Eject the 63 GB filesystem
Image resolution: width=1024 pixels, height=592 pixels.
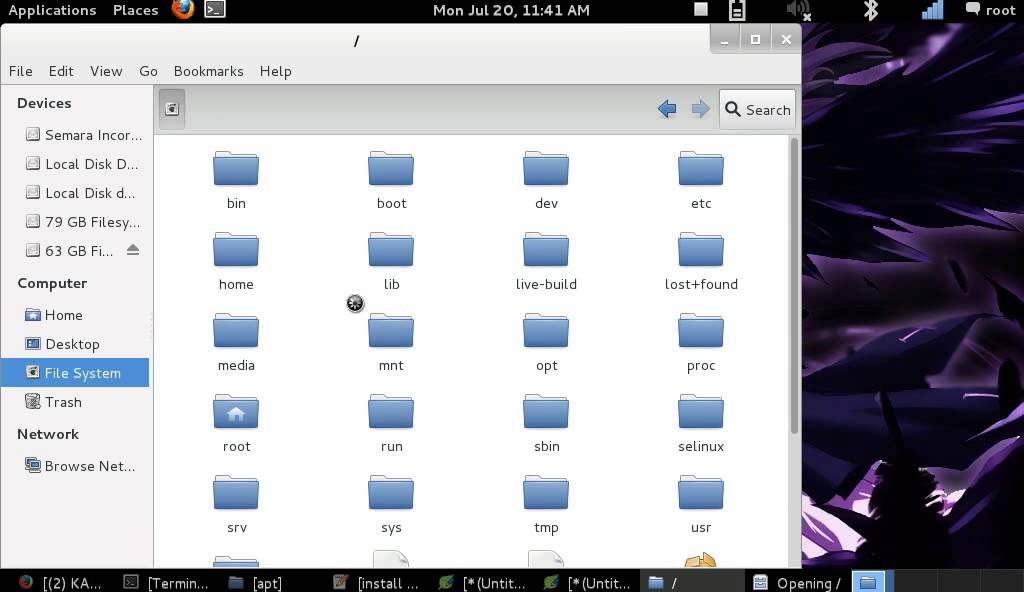(133, 250)
